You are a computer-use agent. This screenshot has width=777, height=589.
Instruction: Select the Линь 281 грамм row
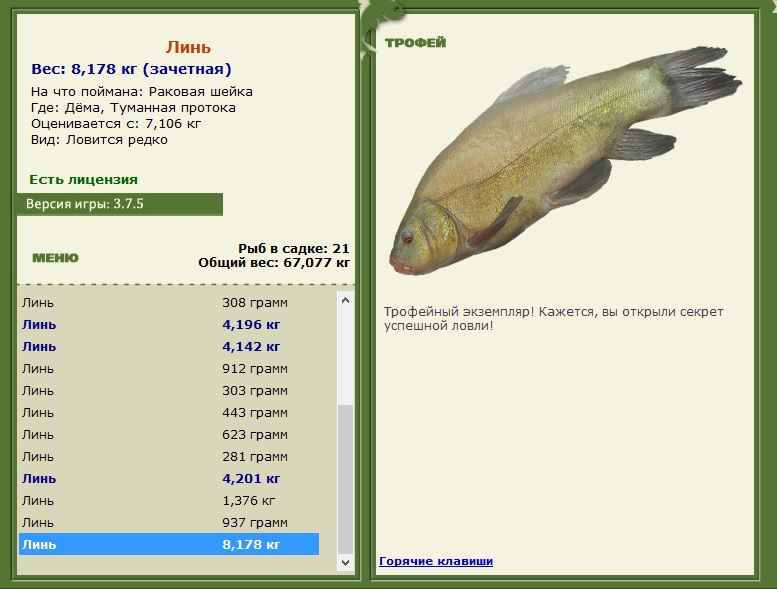[x=168, y=456]
